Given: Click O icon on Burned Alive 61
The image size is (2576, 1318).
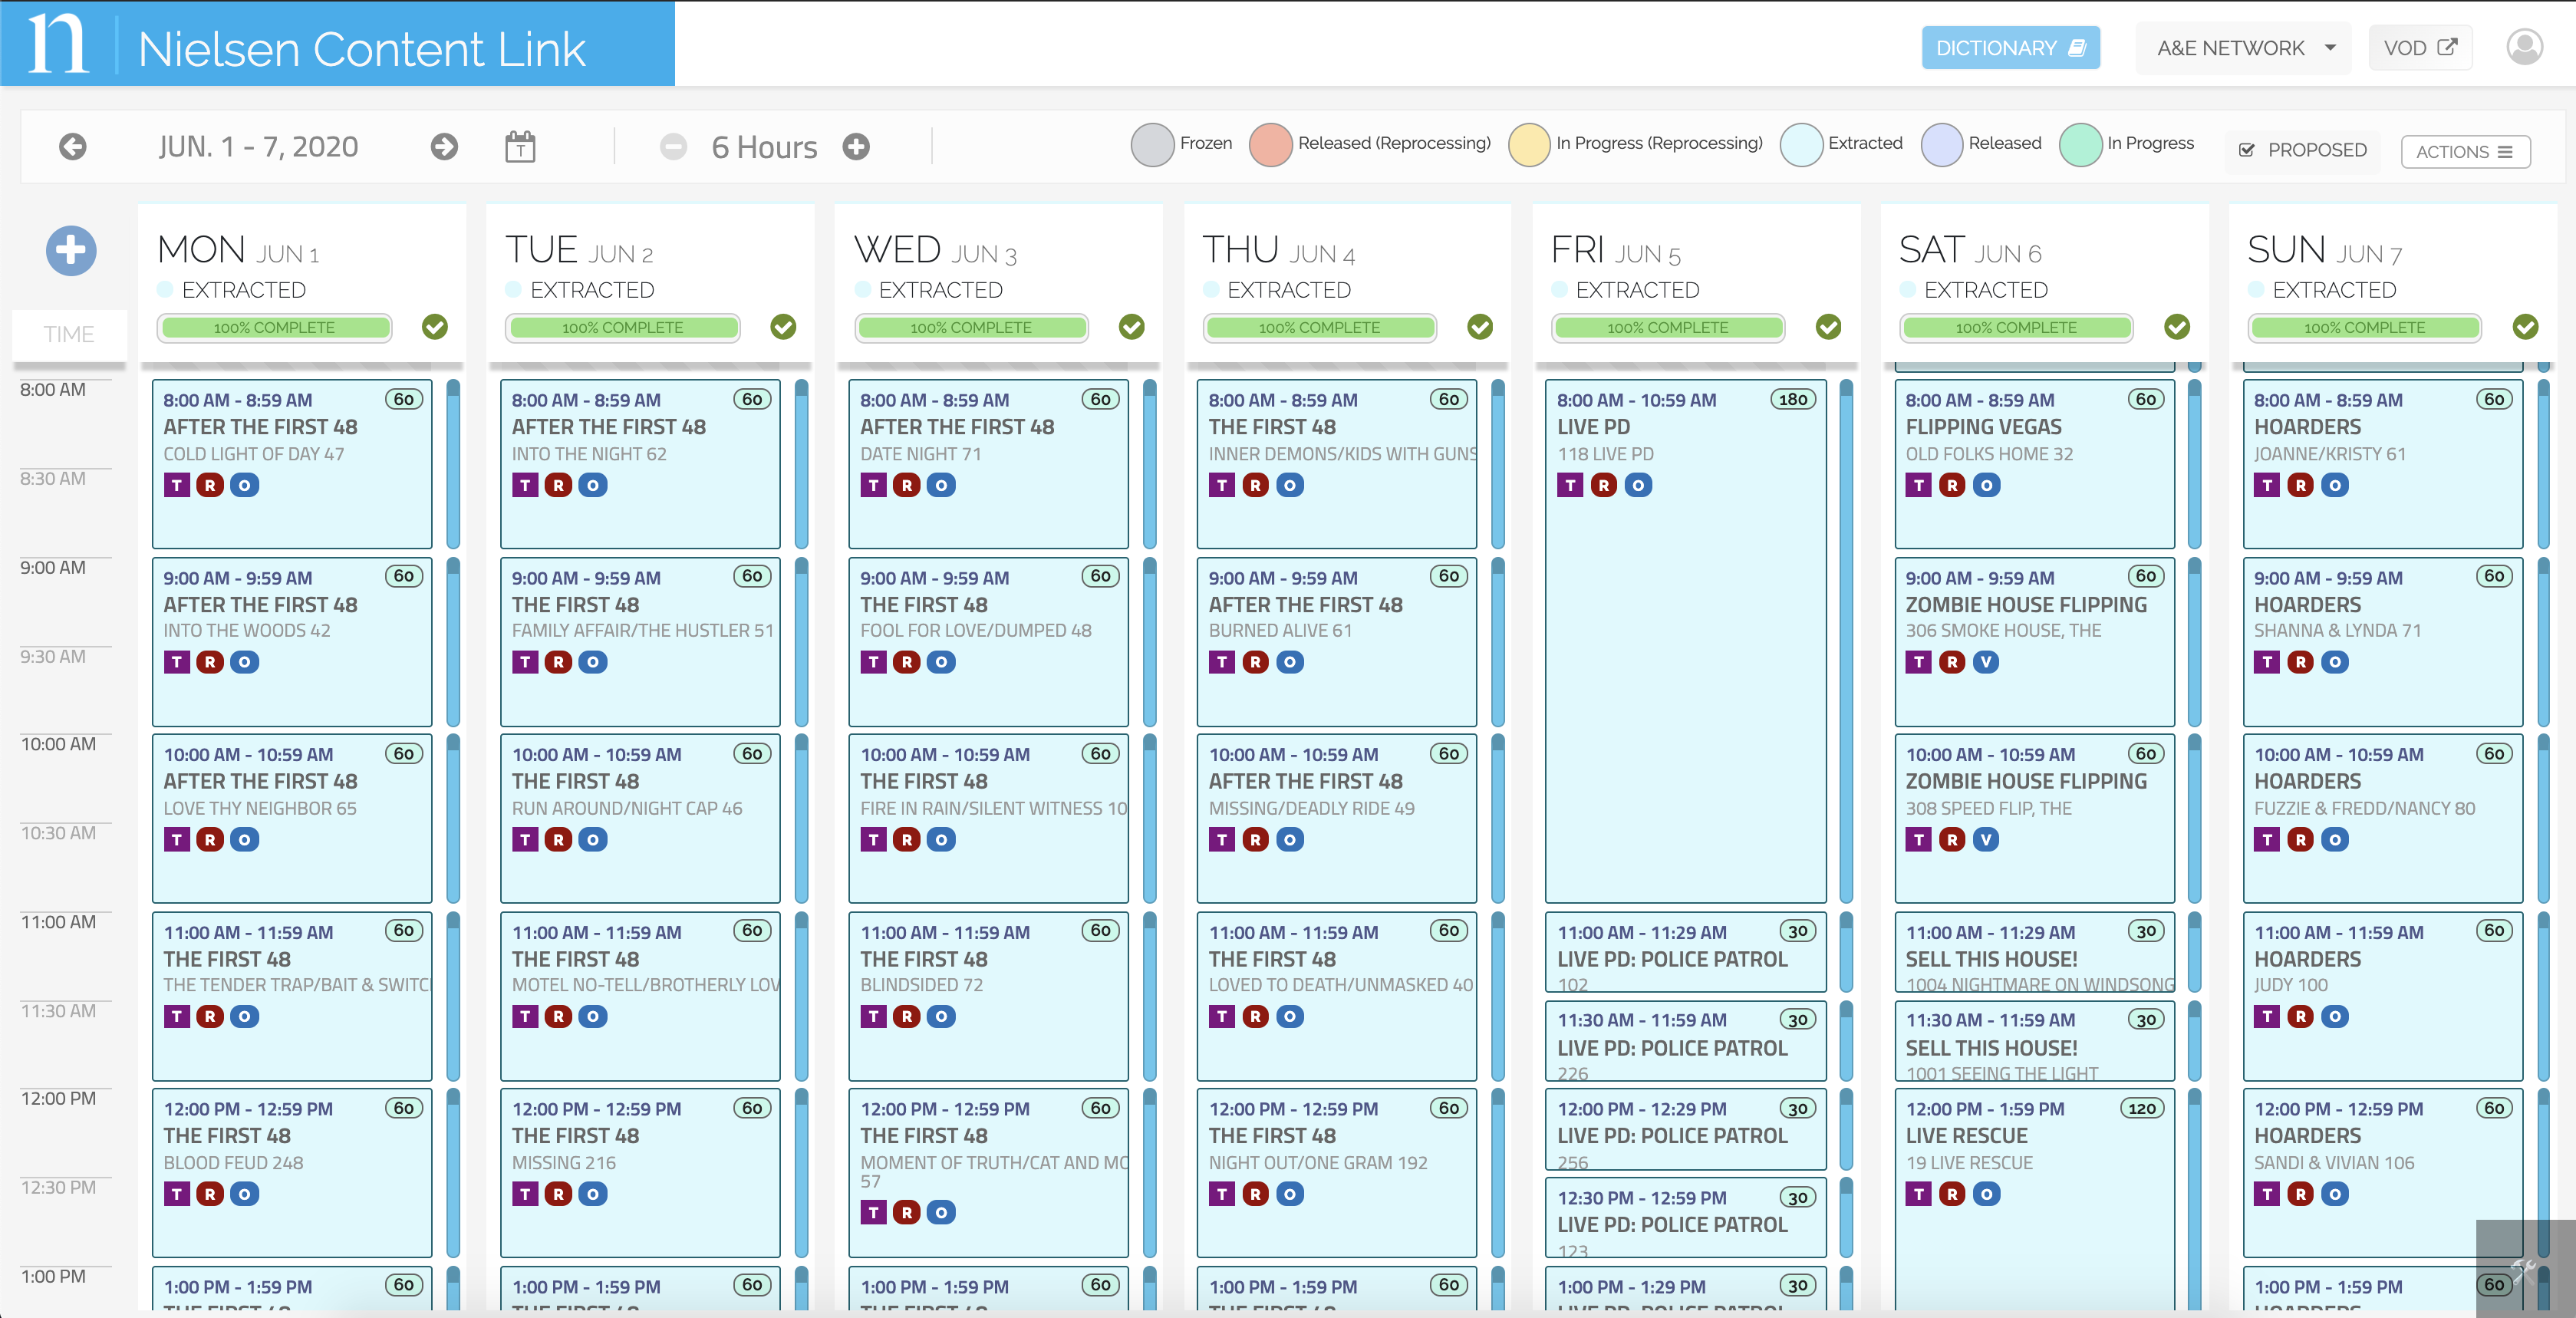Looking at the screenshot, I should pyautogui.click(x=1290, y=662).
